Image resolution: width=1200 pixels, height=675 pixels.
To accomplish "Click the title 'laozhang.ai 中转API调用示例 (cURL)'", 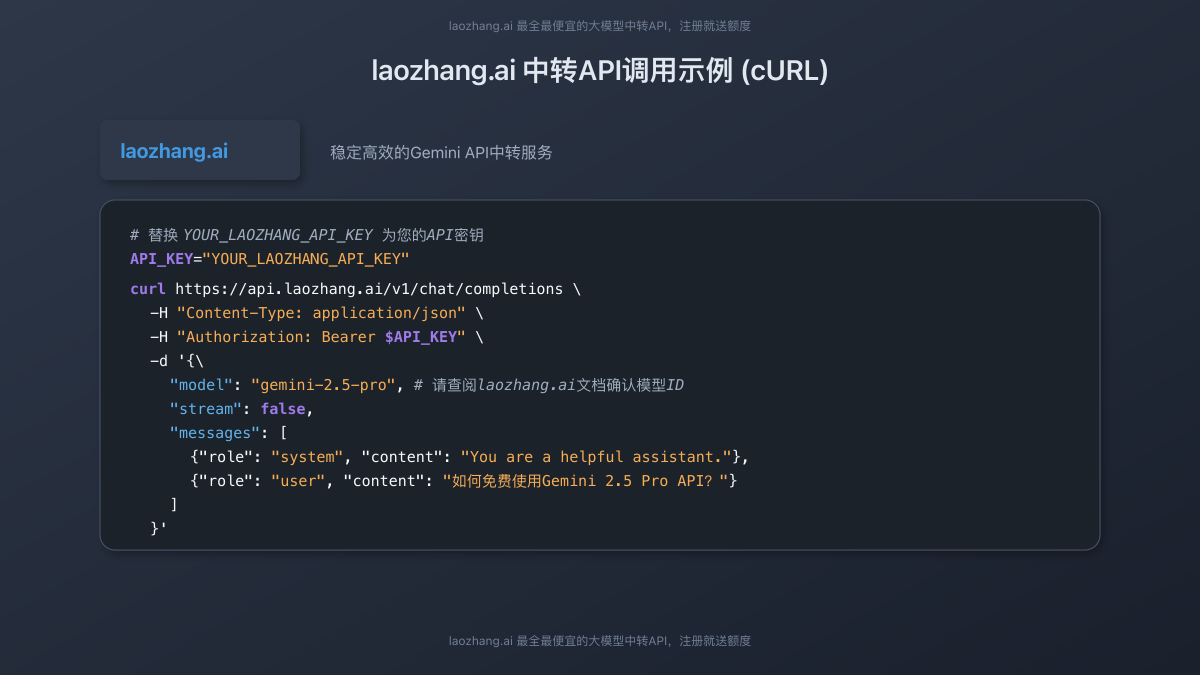I will pyautogui.click(x=600, y=71).
